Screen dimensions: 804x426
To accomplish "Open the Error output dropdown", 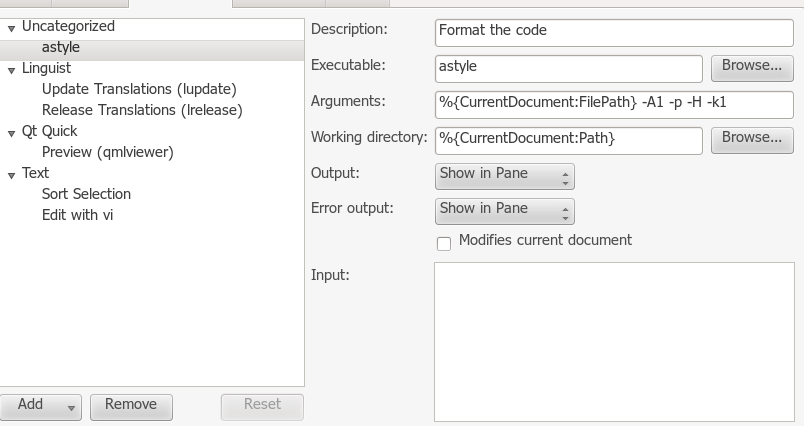I will [x=505, y=211].
